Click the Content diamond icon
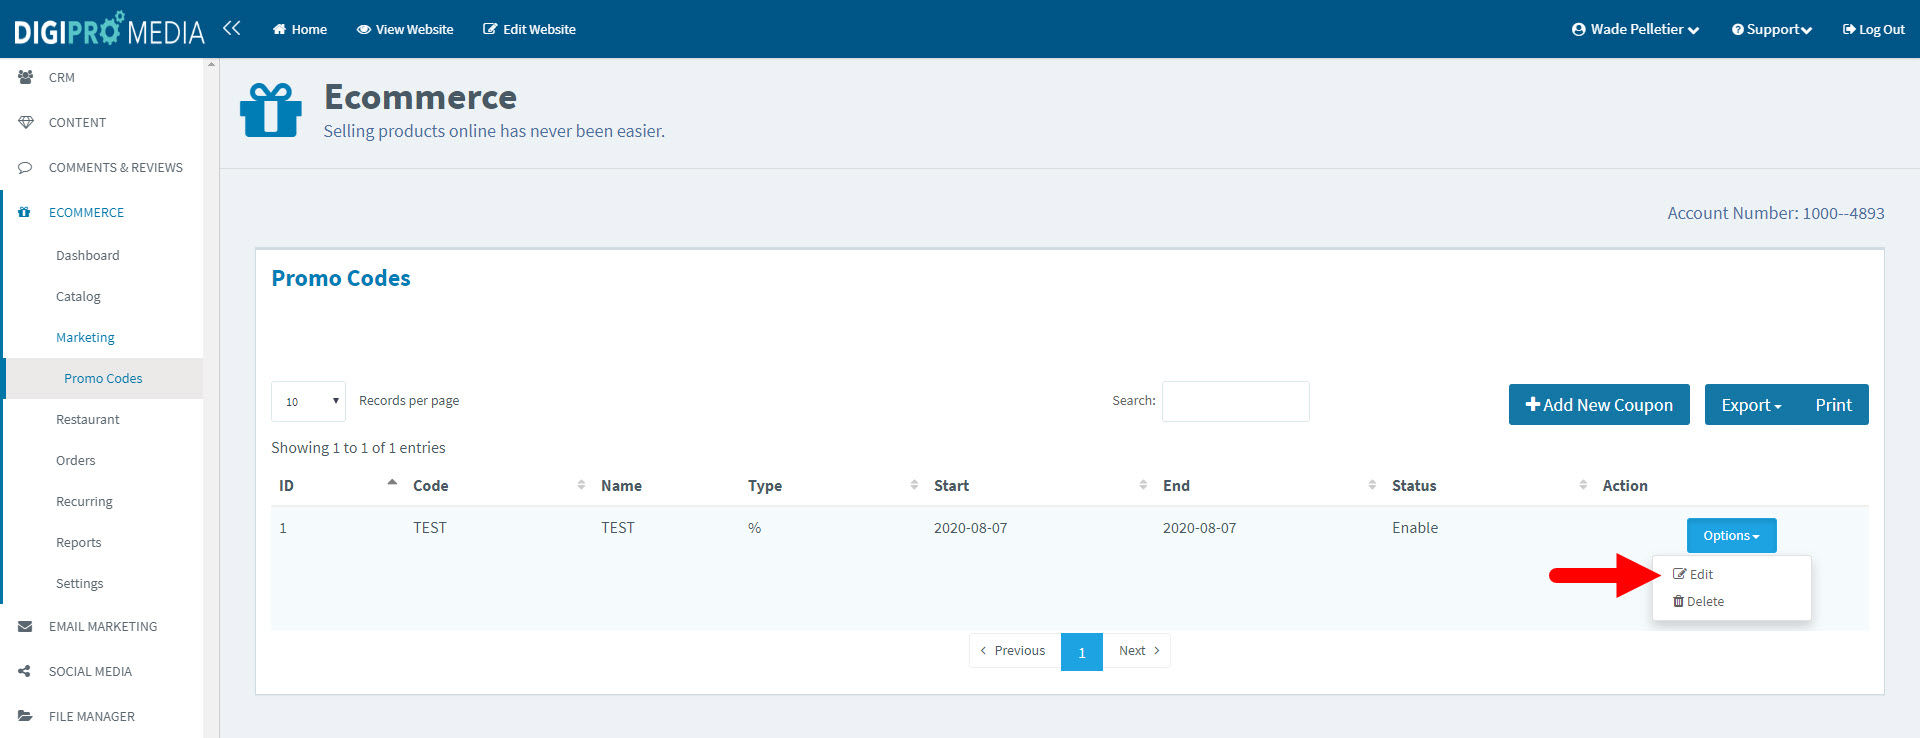Screen dimensions: 1920x738 click(x=25, y=122)
